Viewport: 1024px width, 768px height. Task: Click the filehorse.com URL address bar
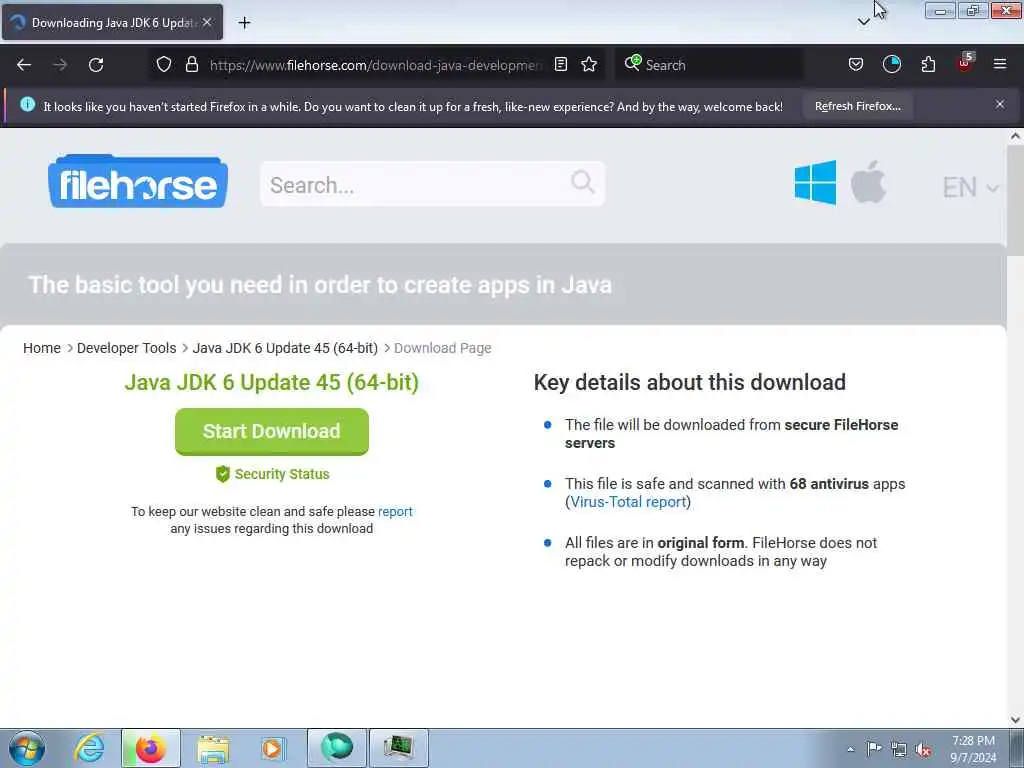[x=375, y=65]
